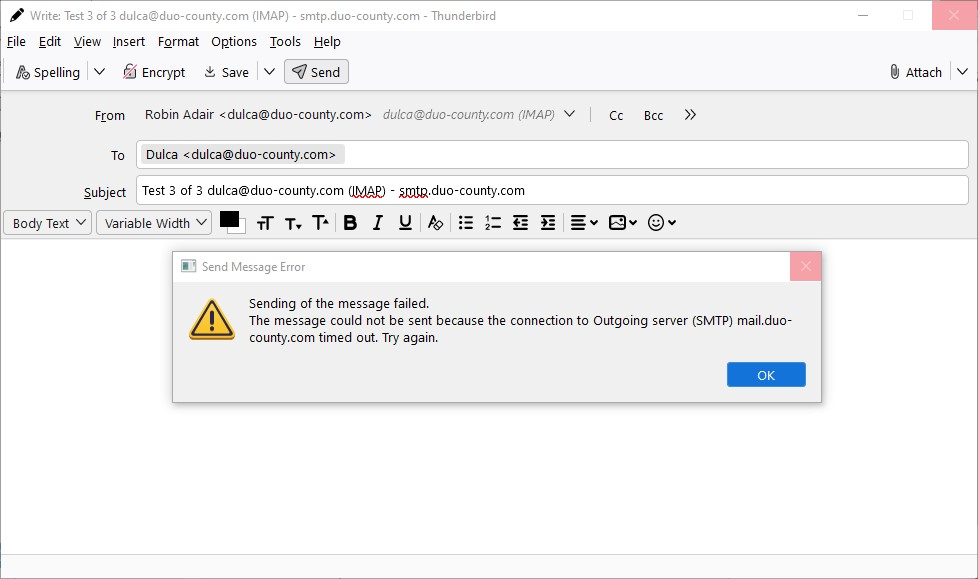
Task: Close the Send Message Error dialog
Action: 805,266
